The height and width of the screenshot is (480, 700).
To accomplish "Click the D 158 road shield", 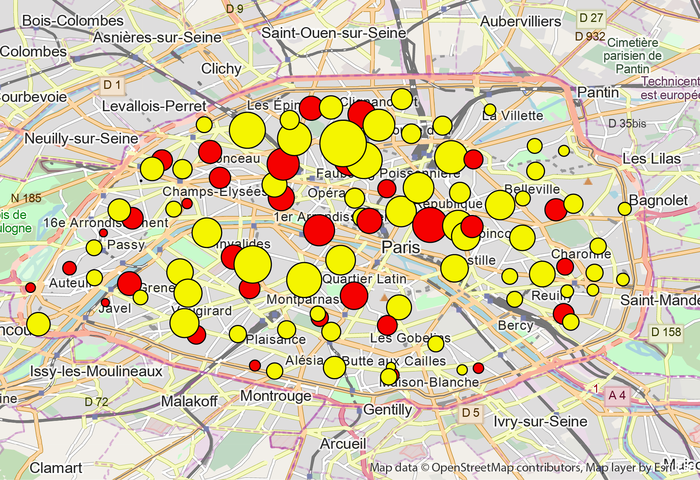I will point(666,332).
